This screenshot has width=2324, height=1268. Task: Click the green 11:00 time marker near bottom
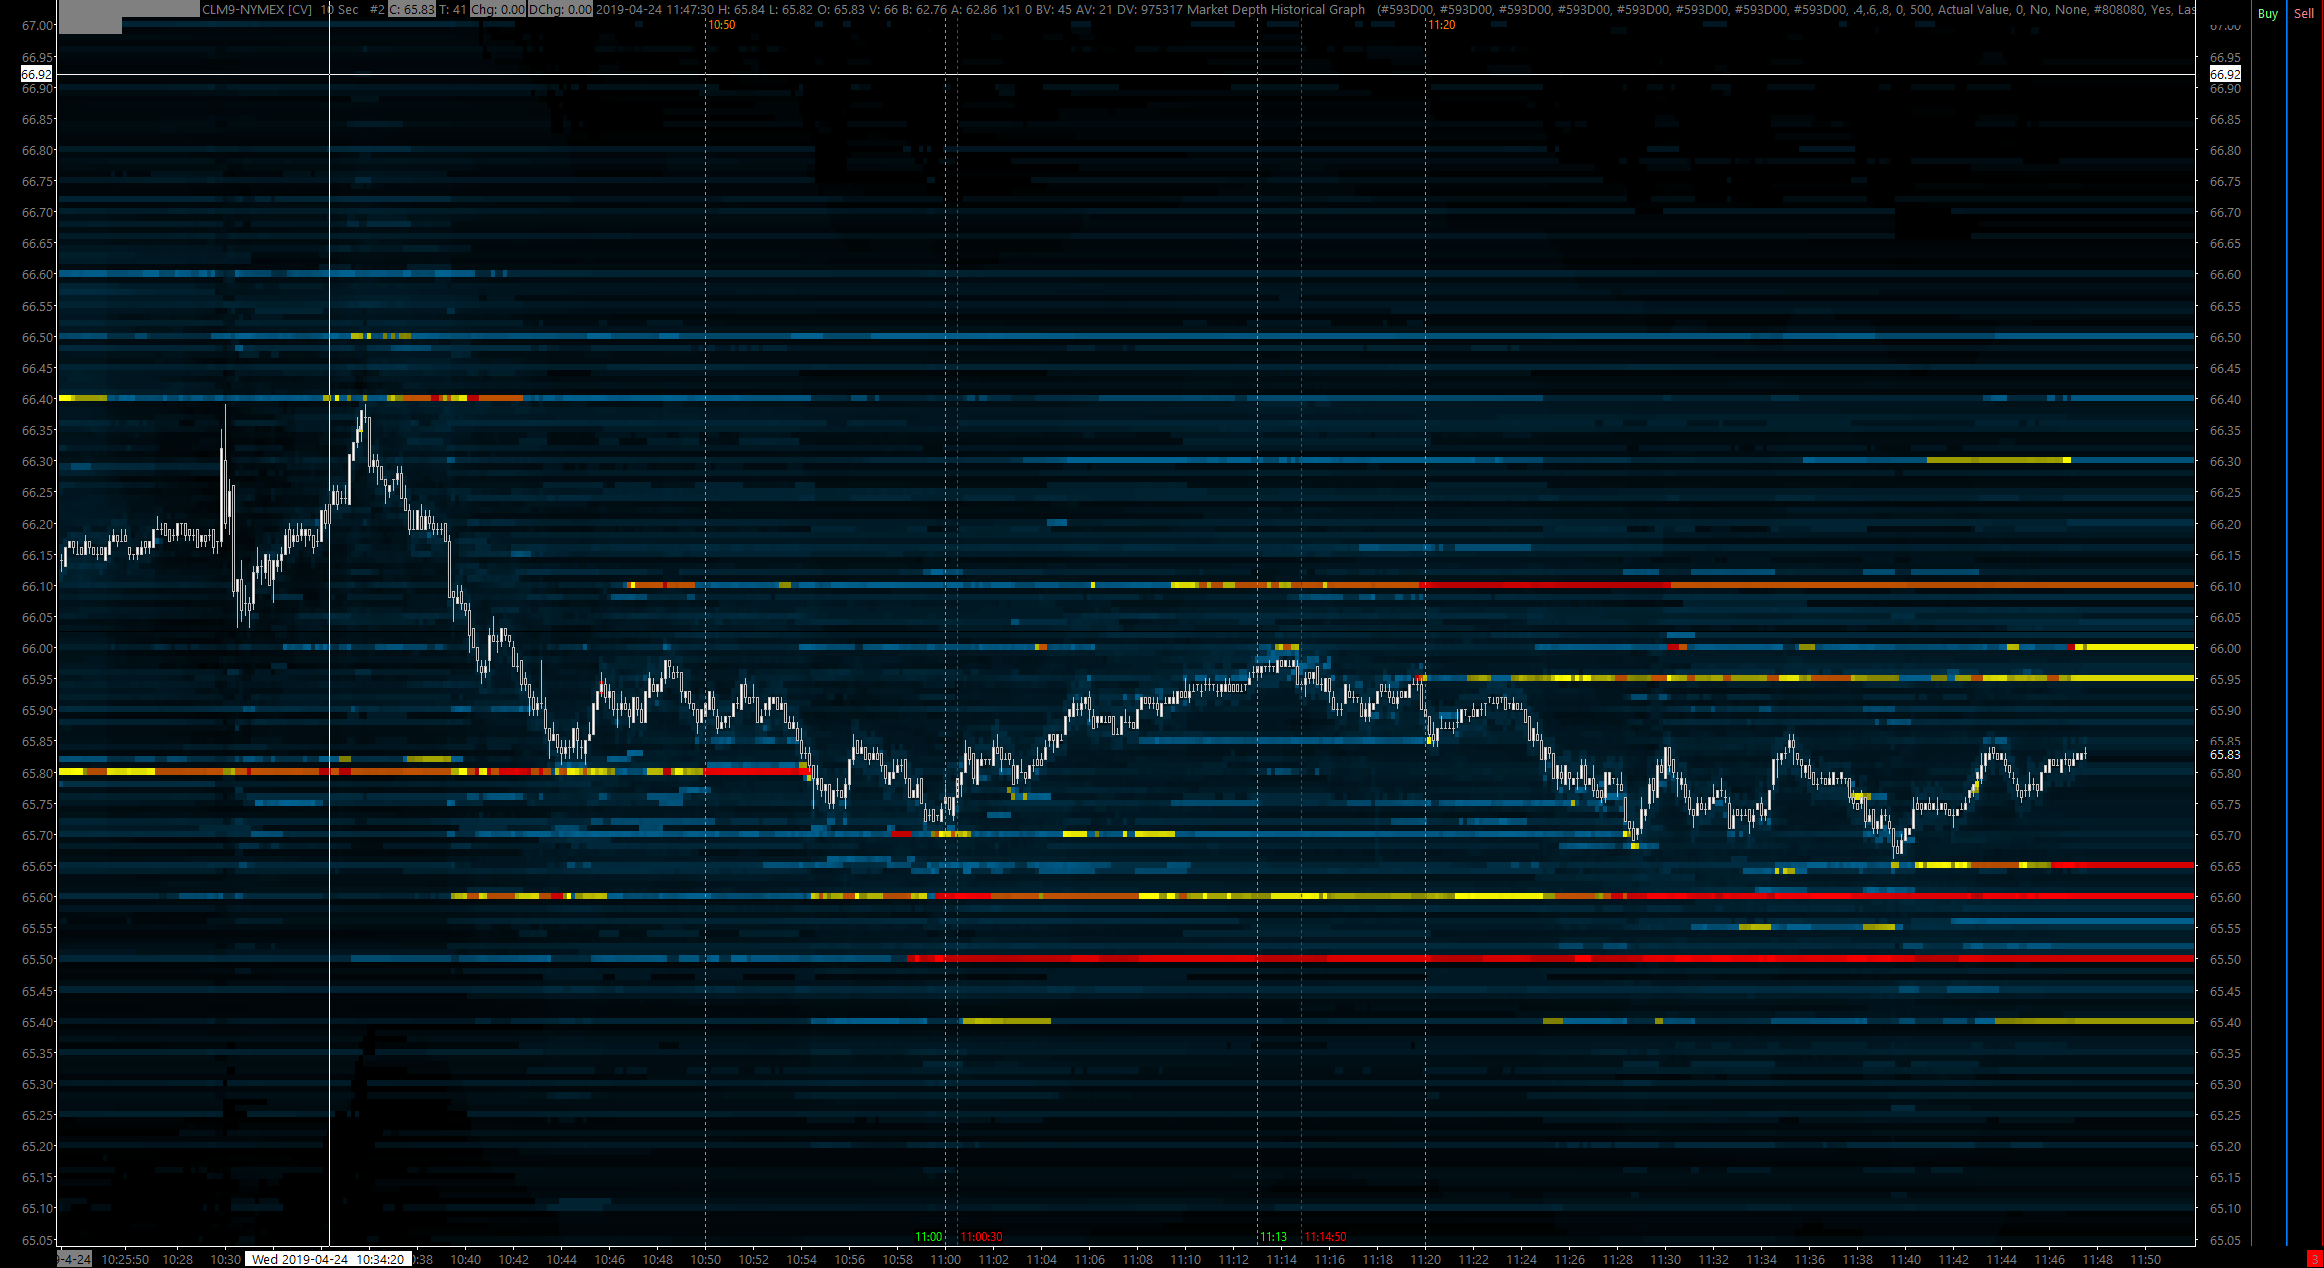click(x=928, y=1237)
